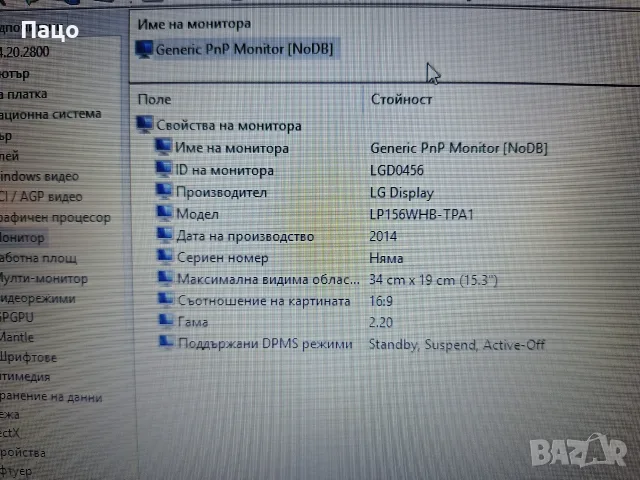Select the Име на монитора field label
Image resolution: width=640 pixels, height=480 pixels.
point(232,148)
